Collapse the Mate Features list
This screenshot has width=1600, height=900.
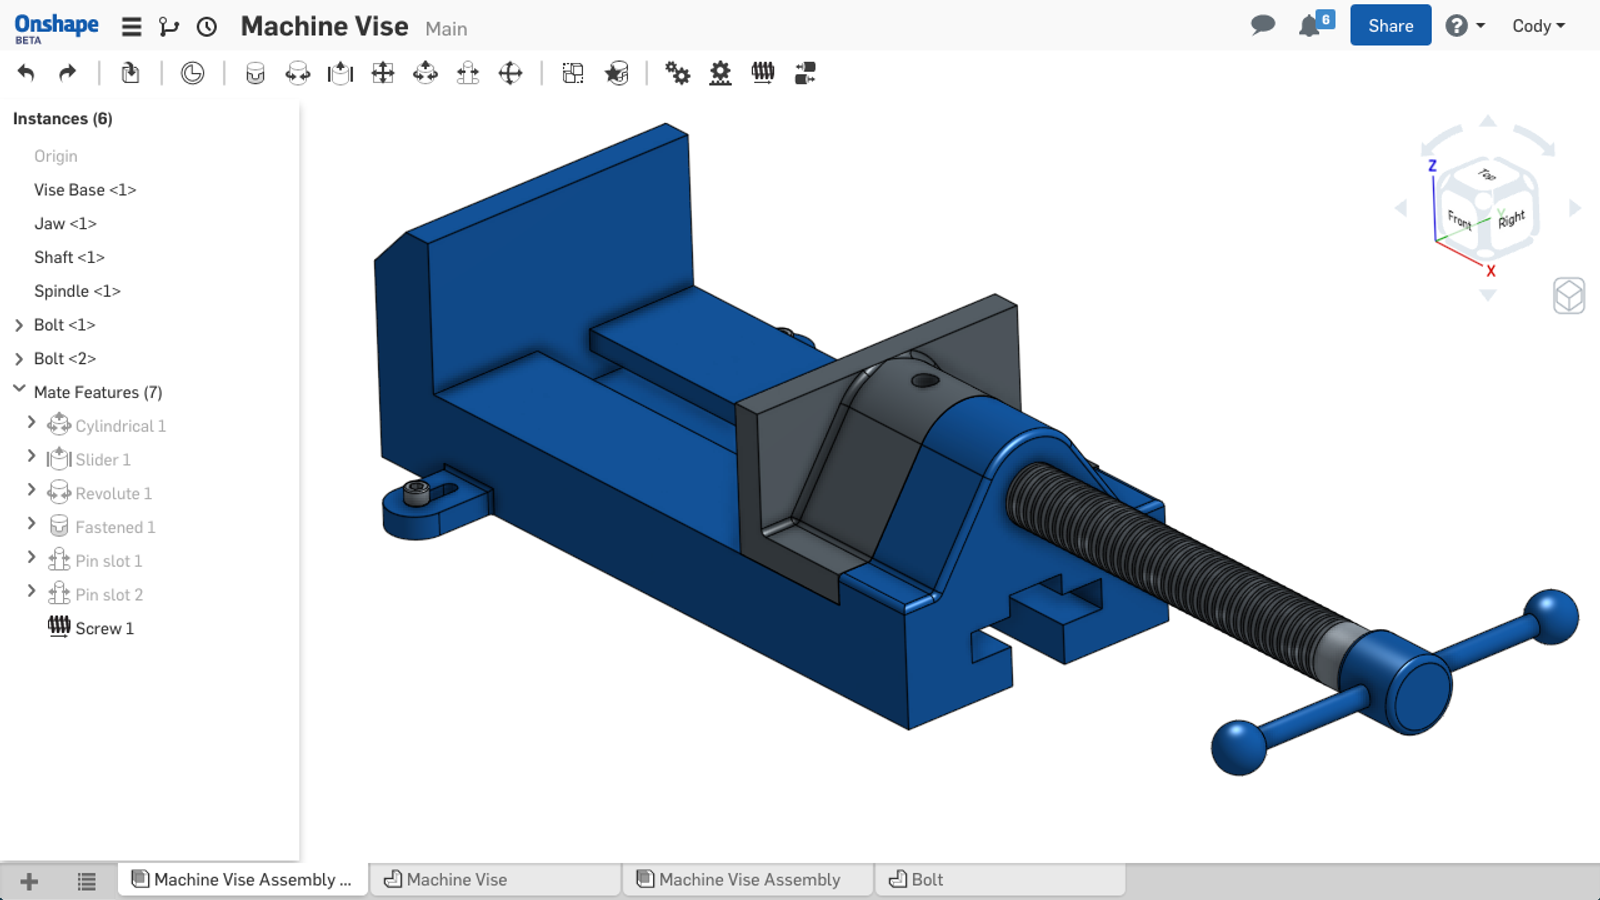[x=19, y=390]
